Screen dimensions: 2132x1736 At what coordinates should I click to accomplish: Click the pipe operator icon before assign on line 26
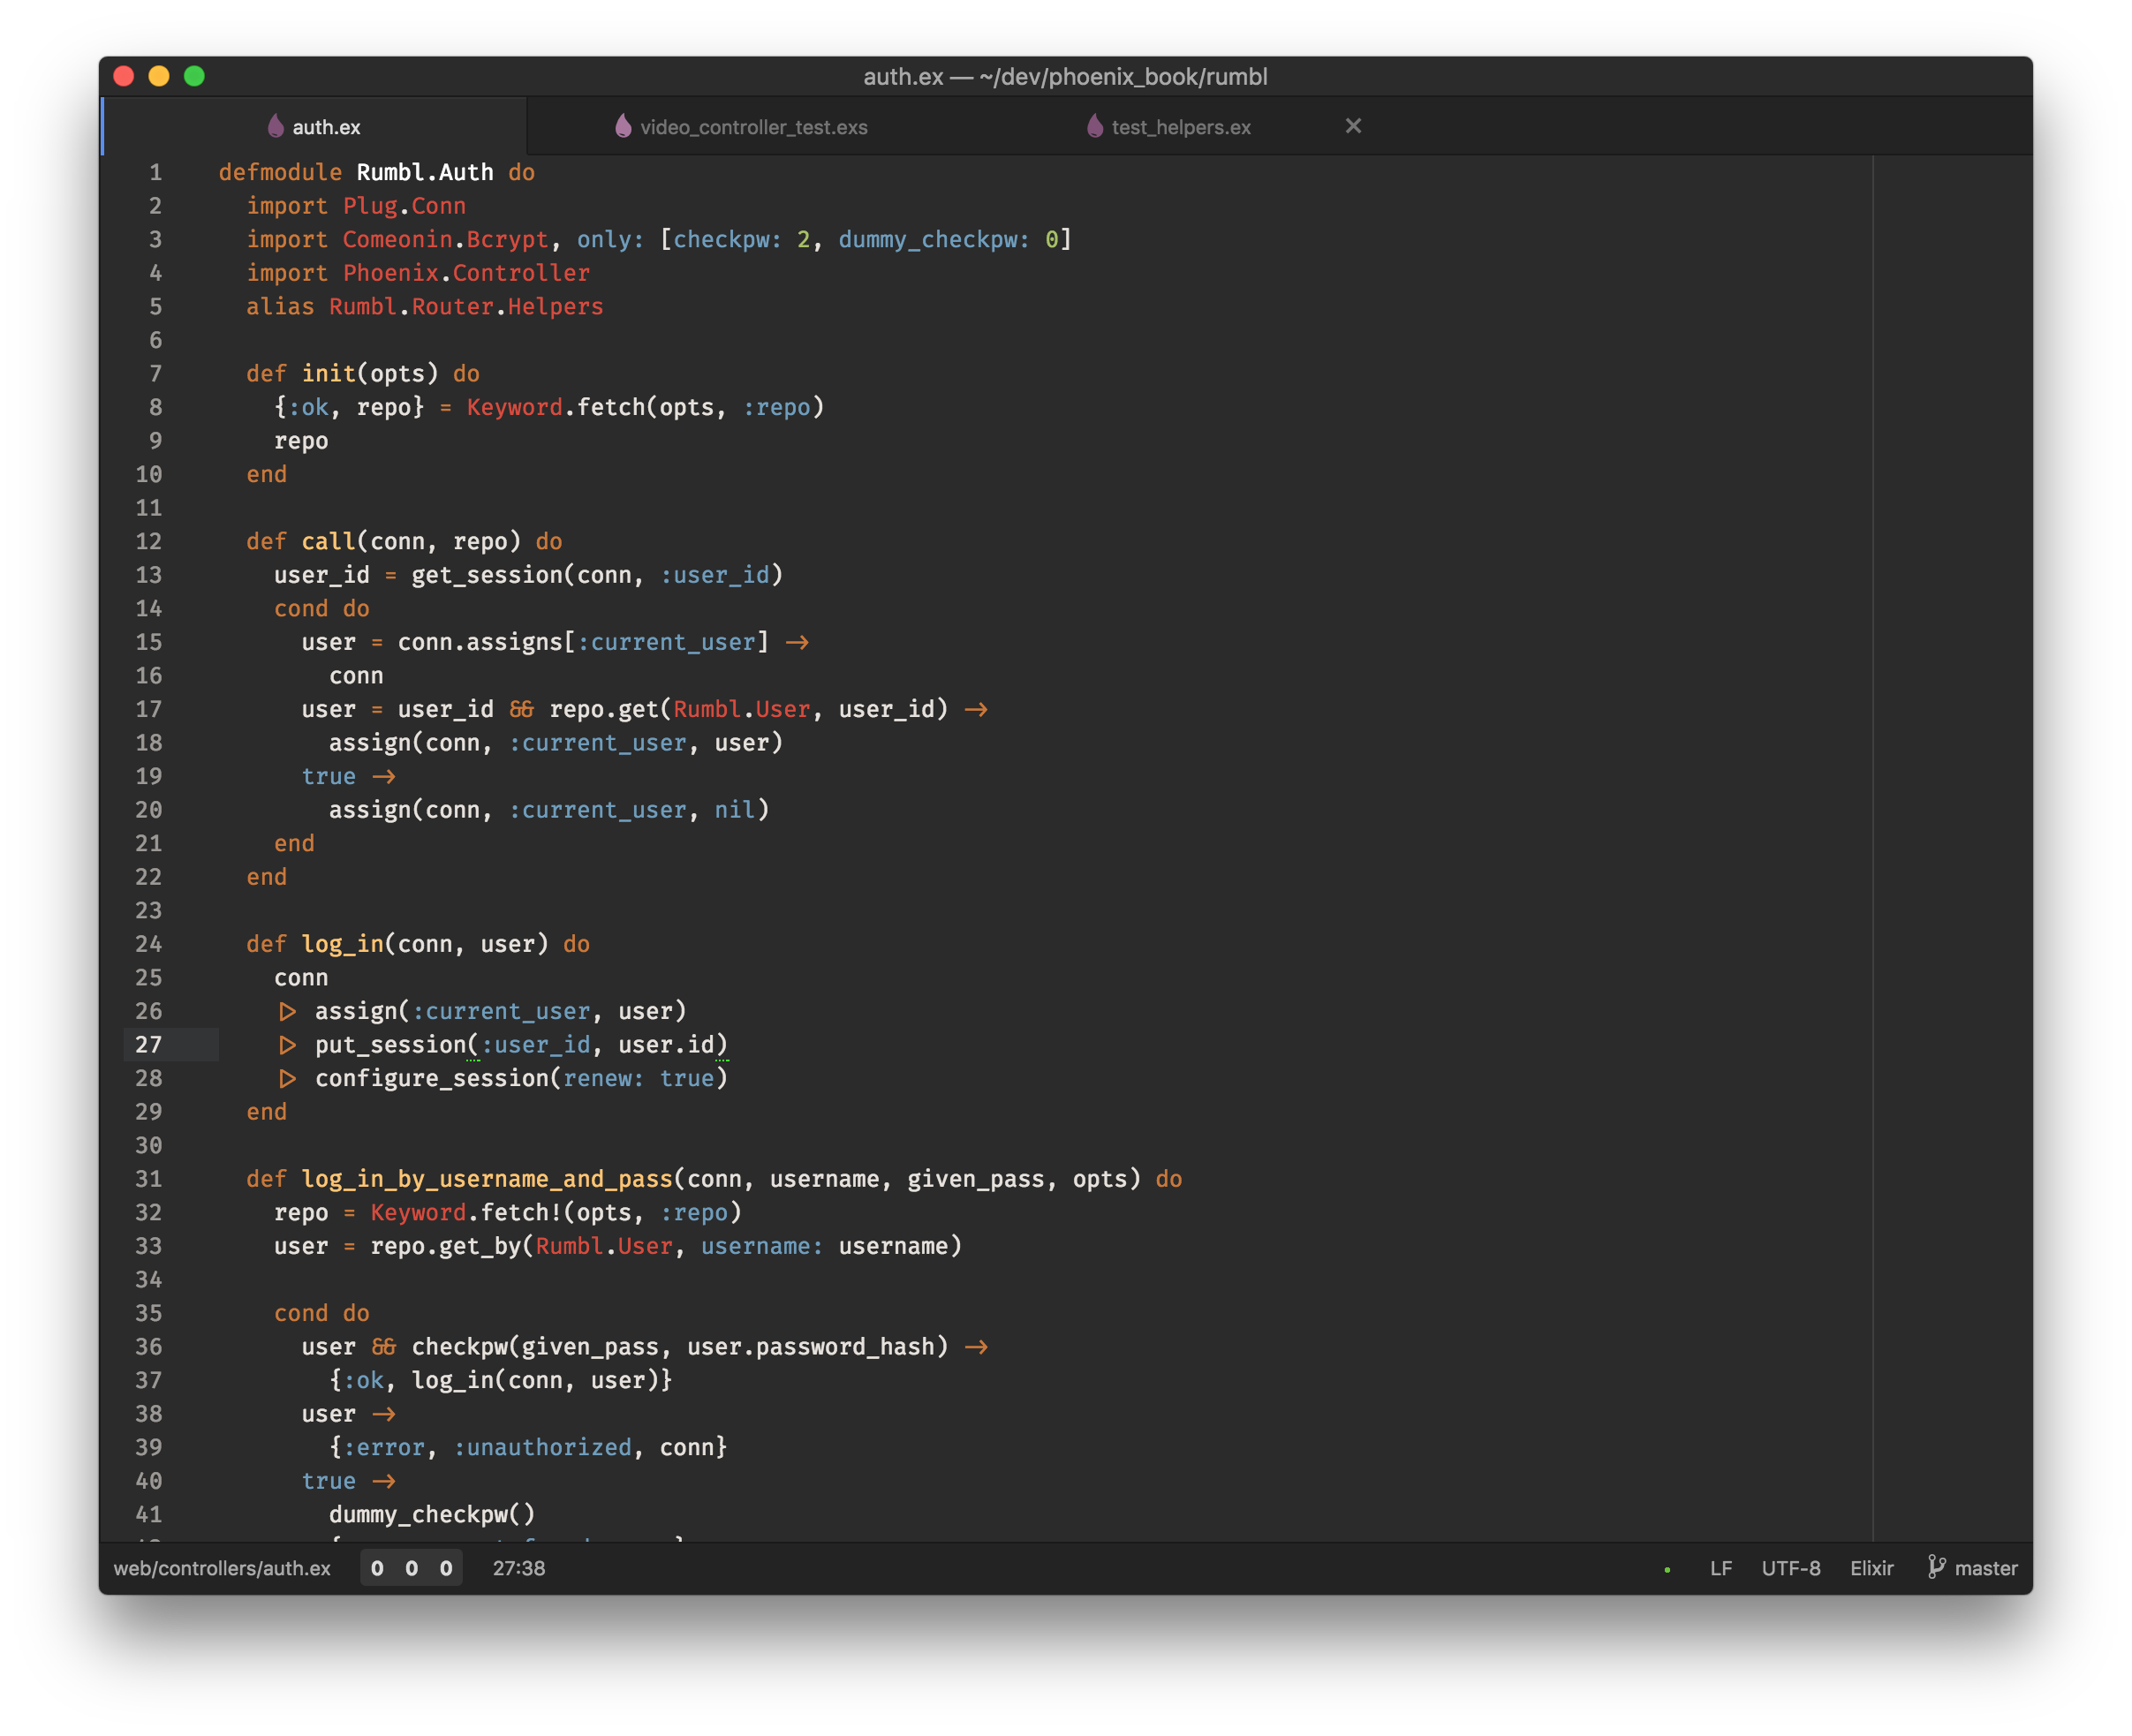point(287,1011)
